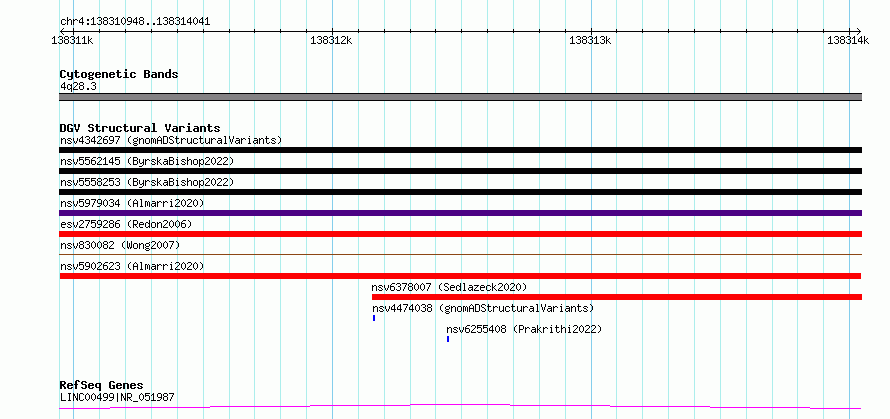Click the nsv5902623 (Almarri2020) label
Screen dimensions: 890x419
[132, 266]
